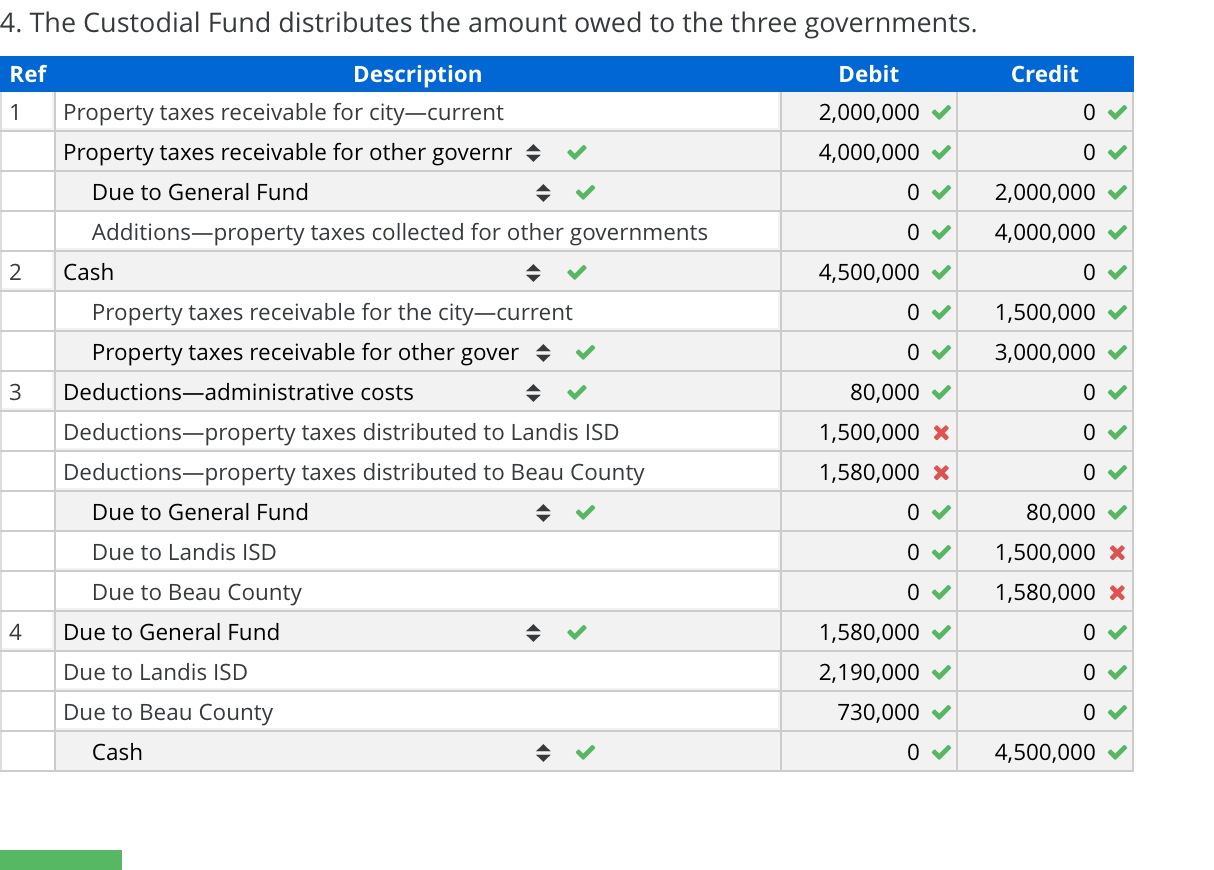1214x870 pixels.
Task: Click the 'Due to Beau County' field in entry 4
Action: (x=417, y=712)
